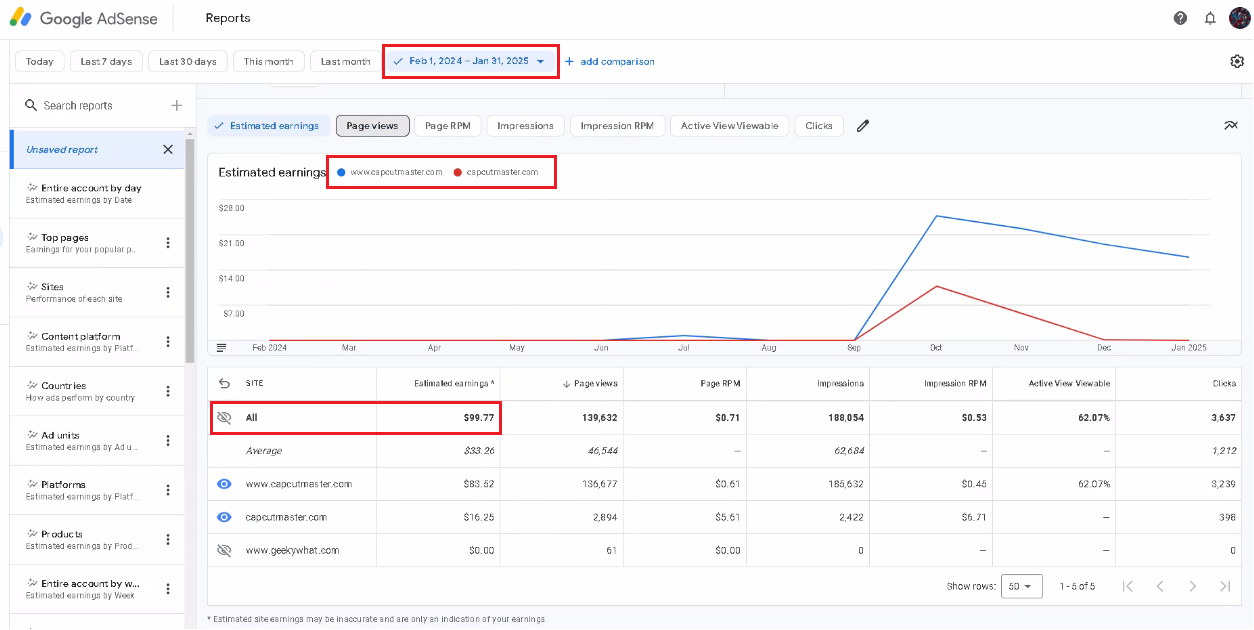Click the back arrow beside SITE header
This screenshot has width=1254, height=630.
click(x=224, y=383)
